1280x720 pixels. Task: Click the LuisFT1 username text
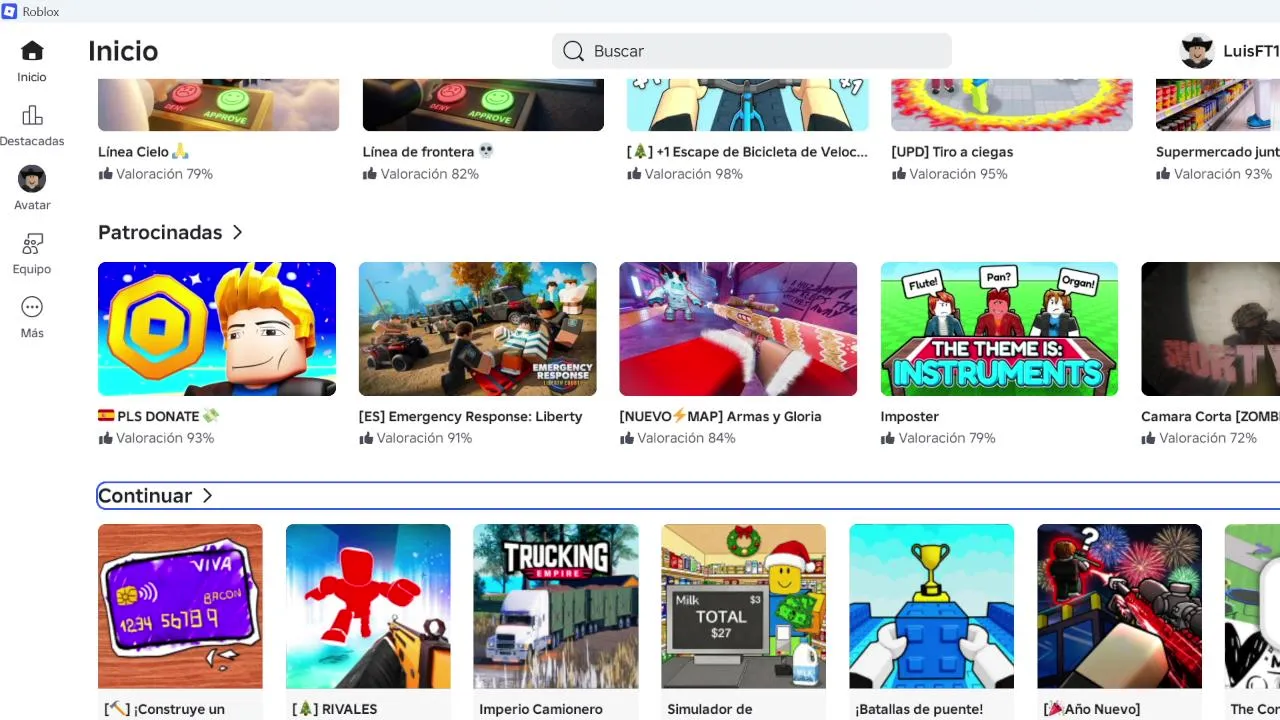click(1251, 51)
